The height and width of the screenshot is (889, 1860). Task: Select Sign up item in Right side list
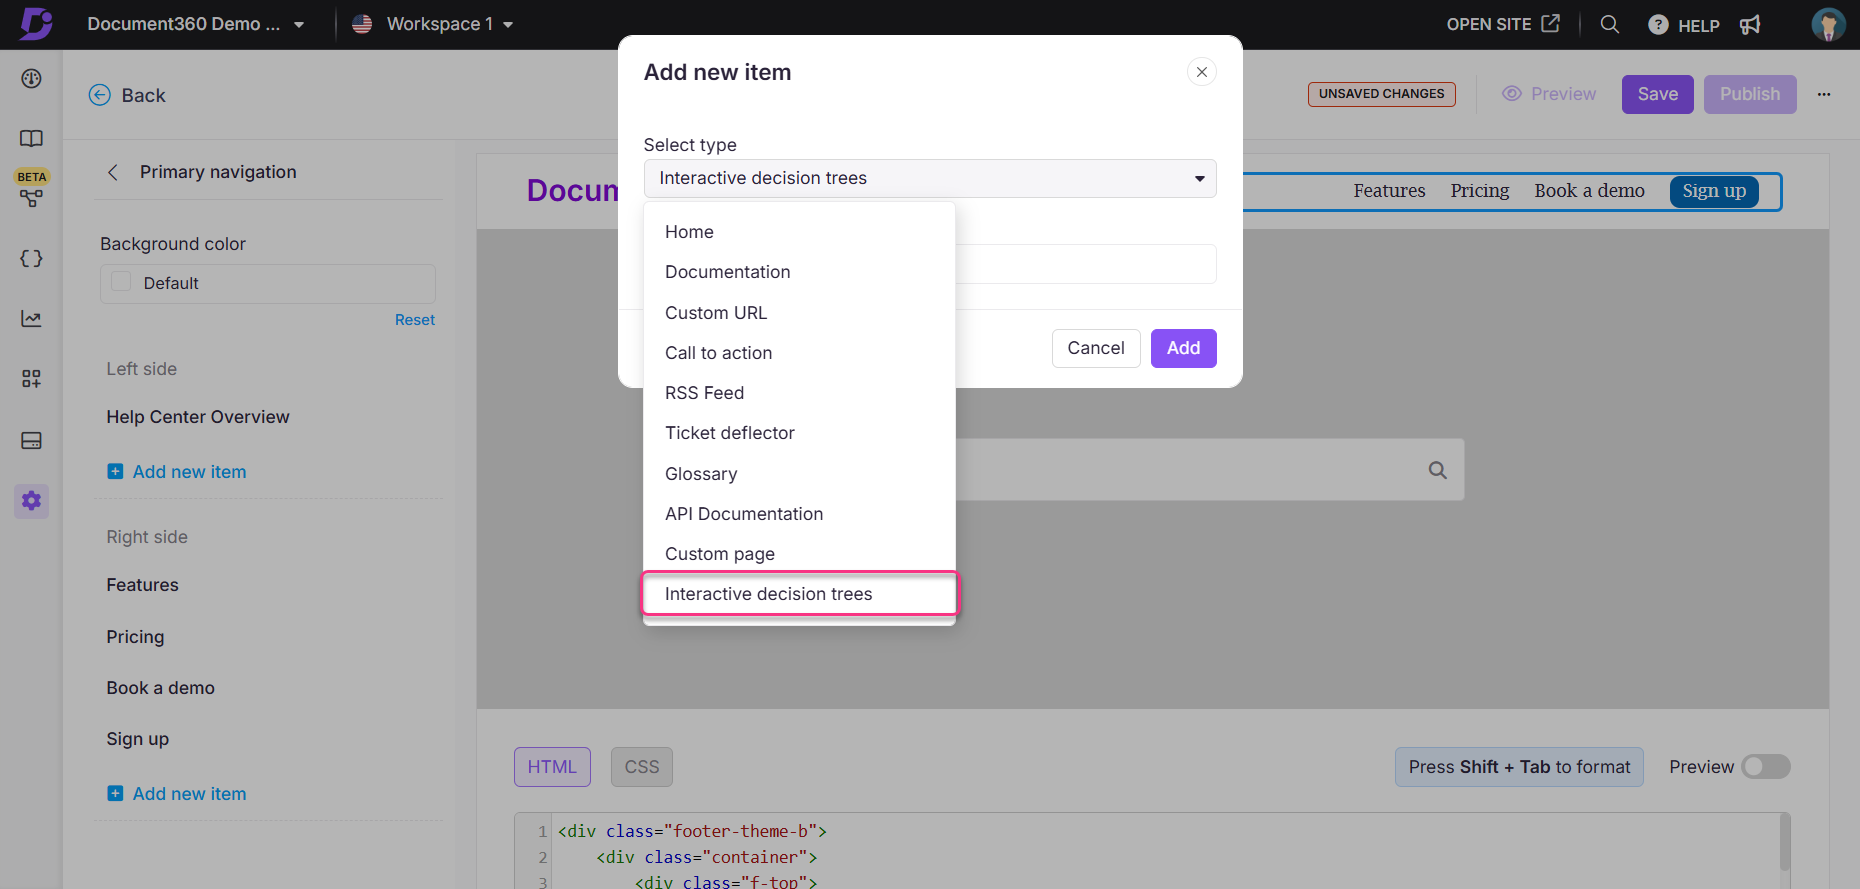point(138,739)
